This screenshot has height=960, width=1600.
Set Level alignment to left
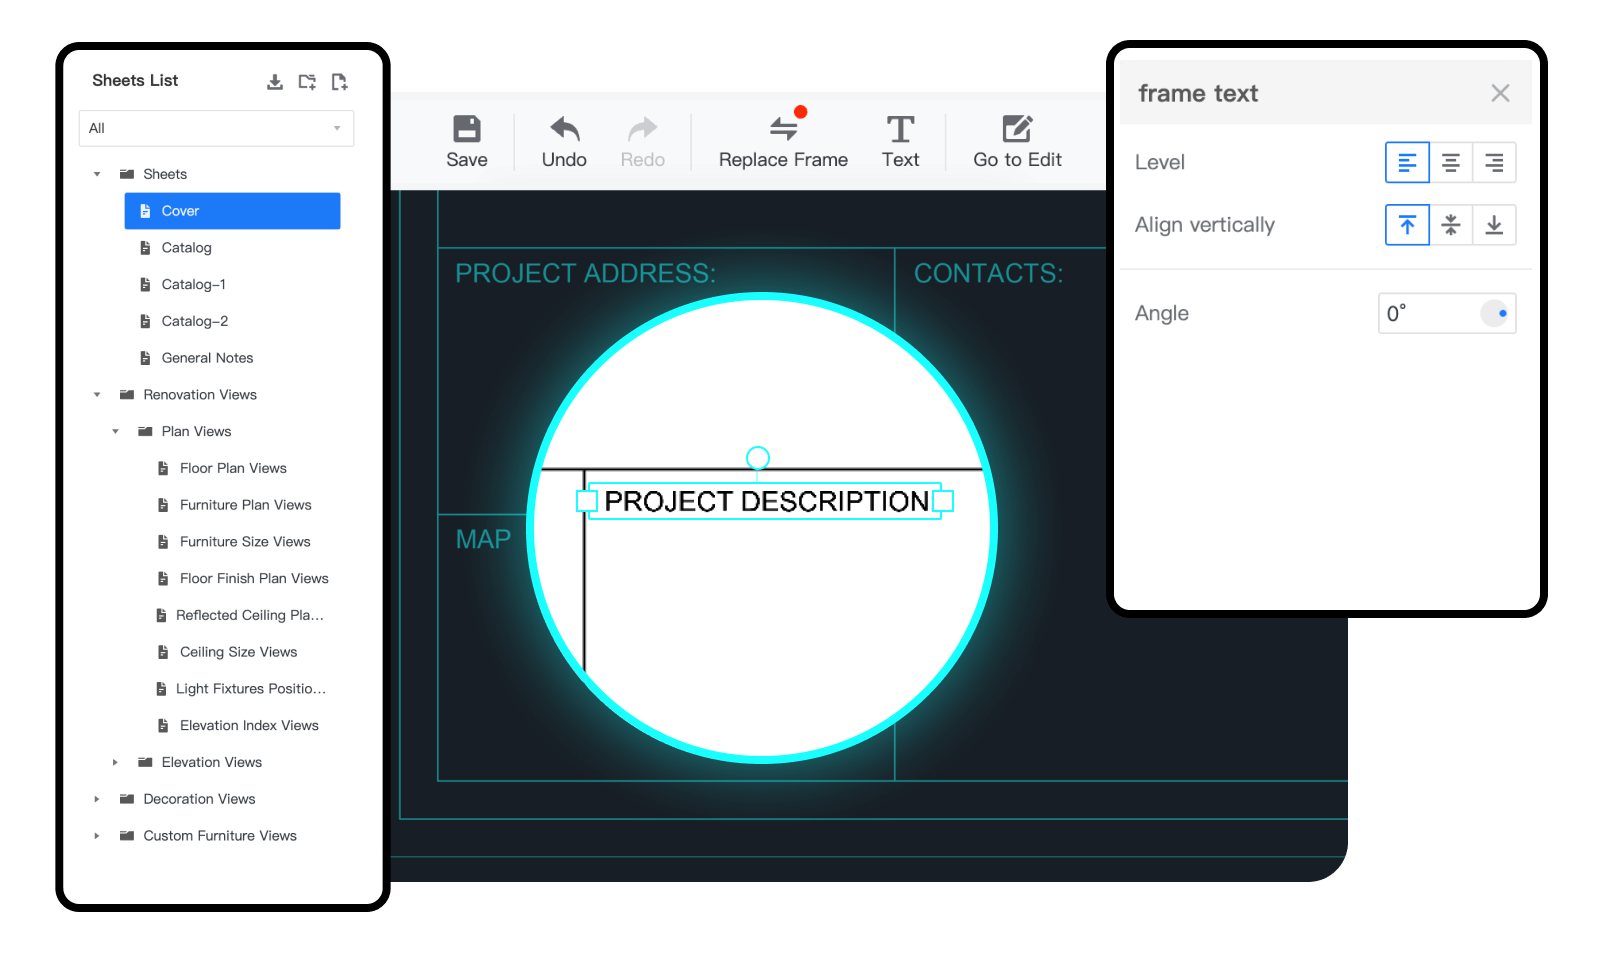1407,162
